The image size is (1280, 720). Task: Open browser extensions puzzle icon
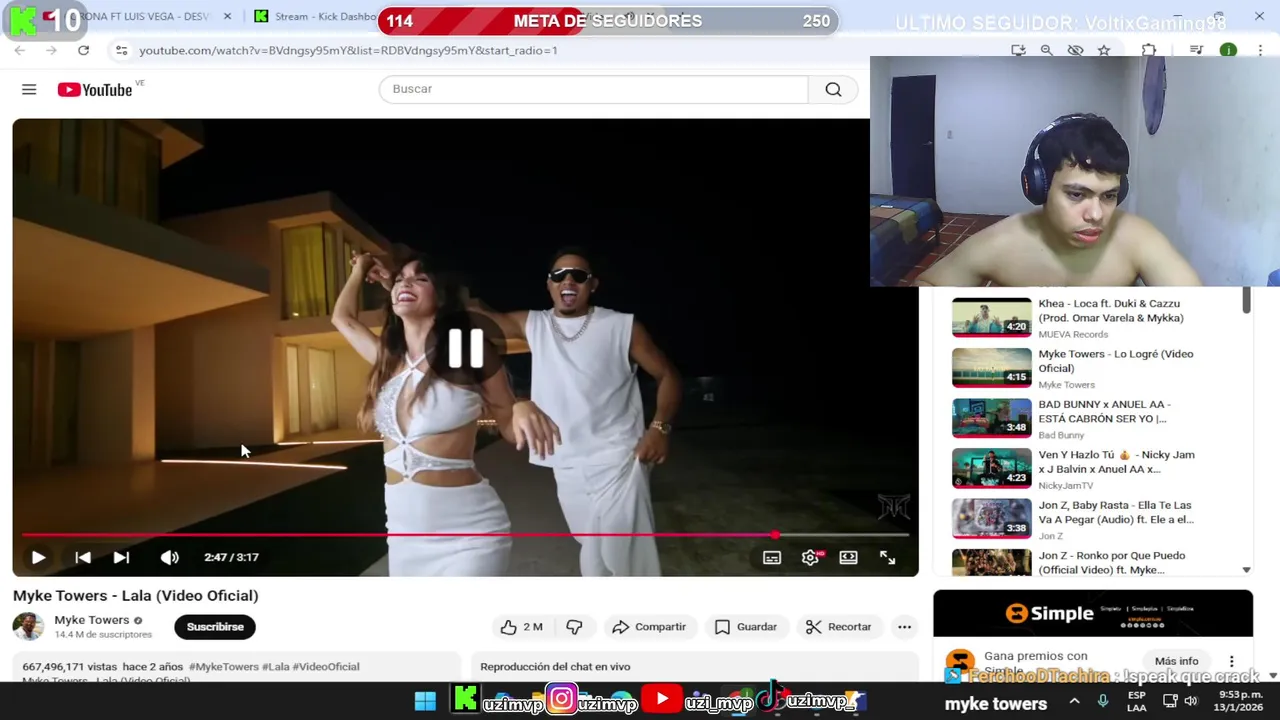point(1149,50)
